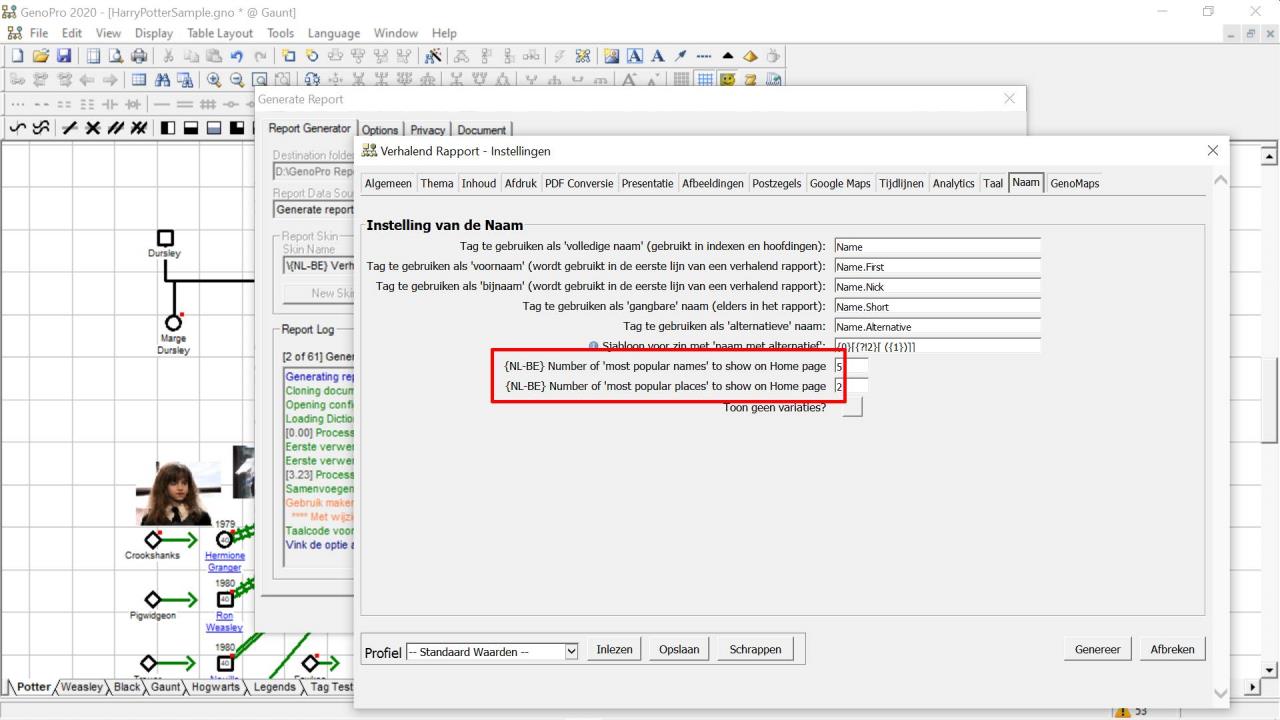This screenshot has width=1280, height=720.
Task: Switch to the PDF Conversie tab
Action: 579,183
